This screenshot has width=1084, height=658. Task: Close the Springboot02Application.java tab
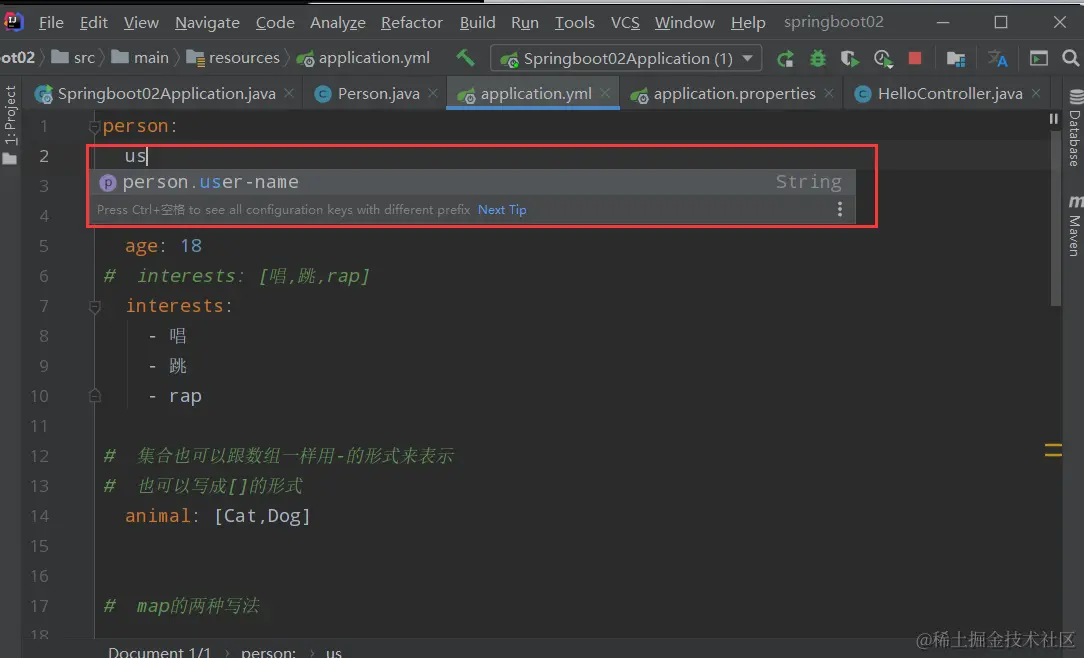tap(289, 93)
